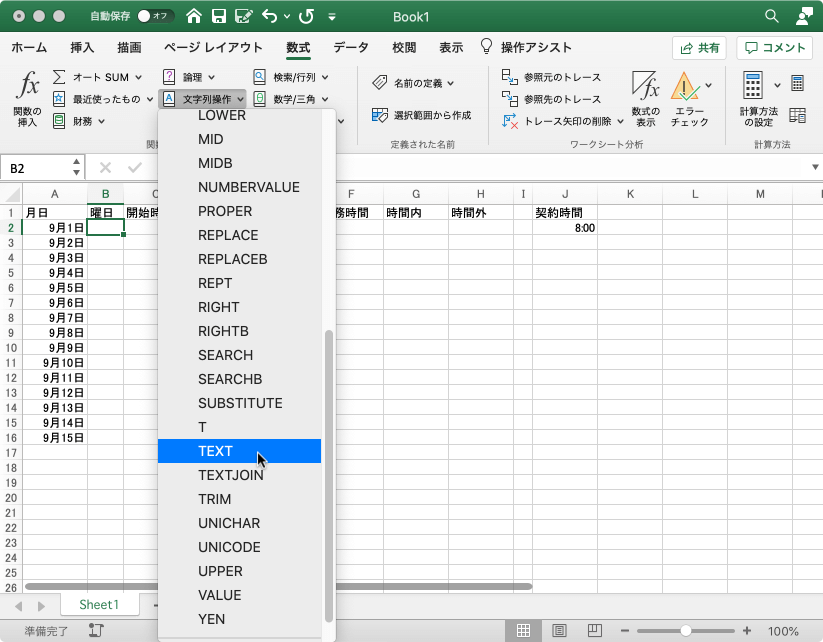Open the search magnifier in title bar
Screen dimensions: 823x642
772,16
